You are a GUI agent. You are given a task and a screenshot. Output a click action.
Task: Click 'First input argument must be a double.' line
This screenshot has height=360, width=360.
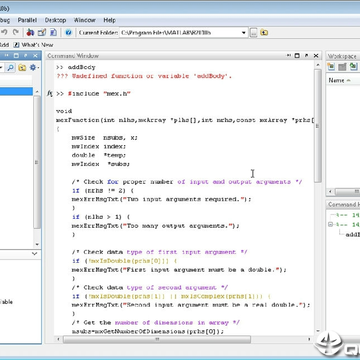point(179,270)
